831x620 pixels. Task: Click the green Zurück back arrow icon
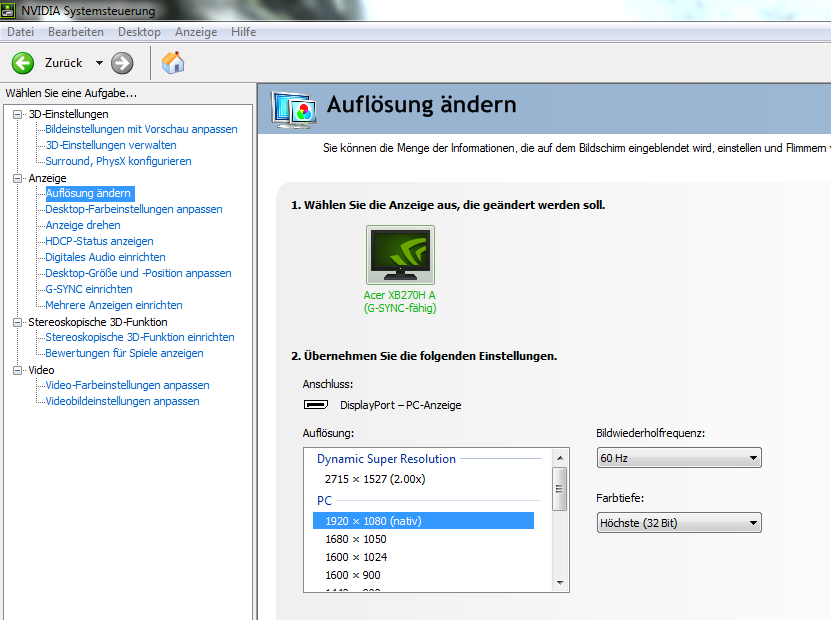point(23,63)
